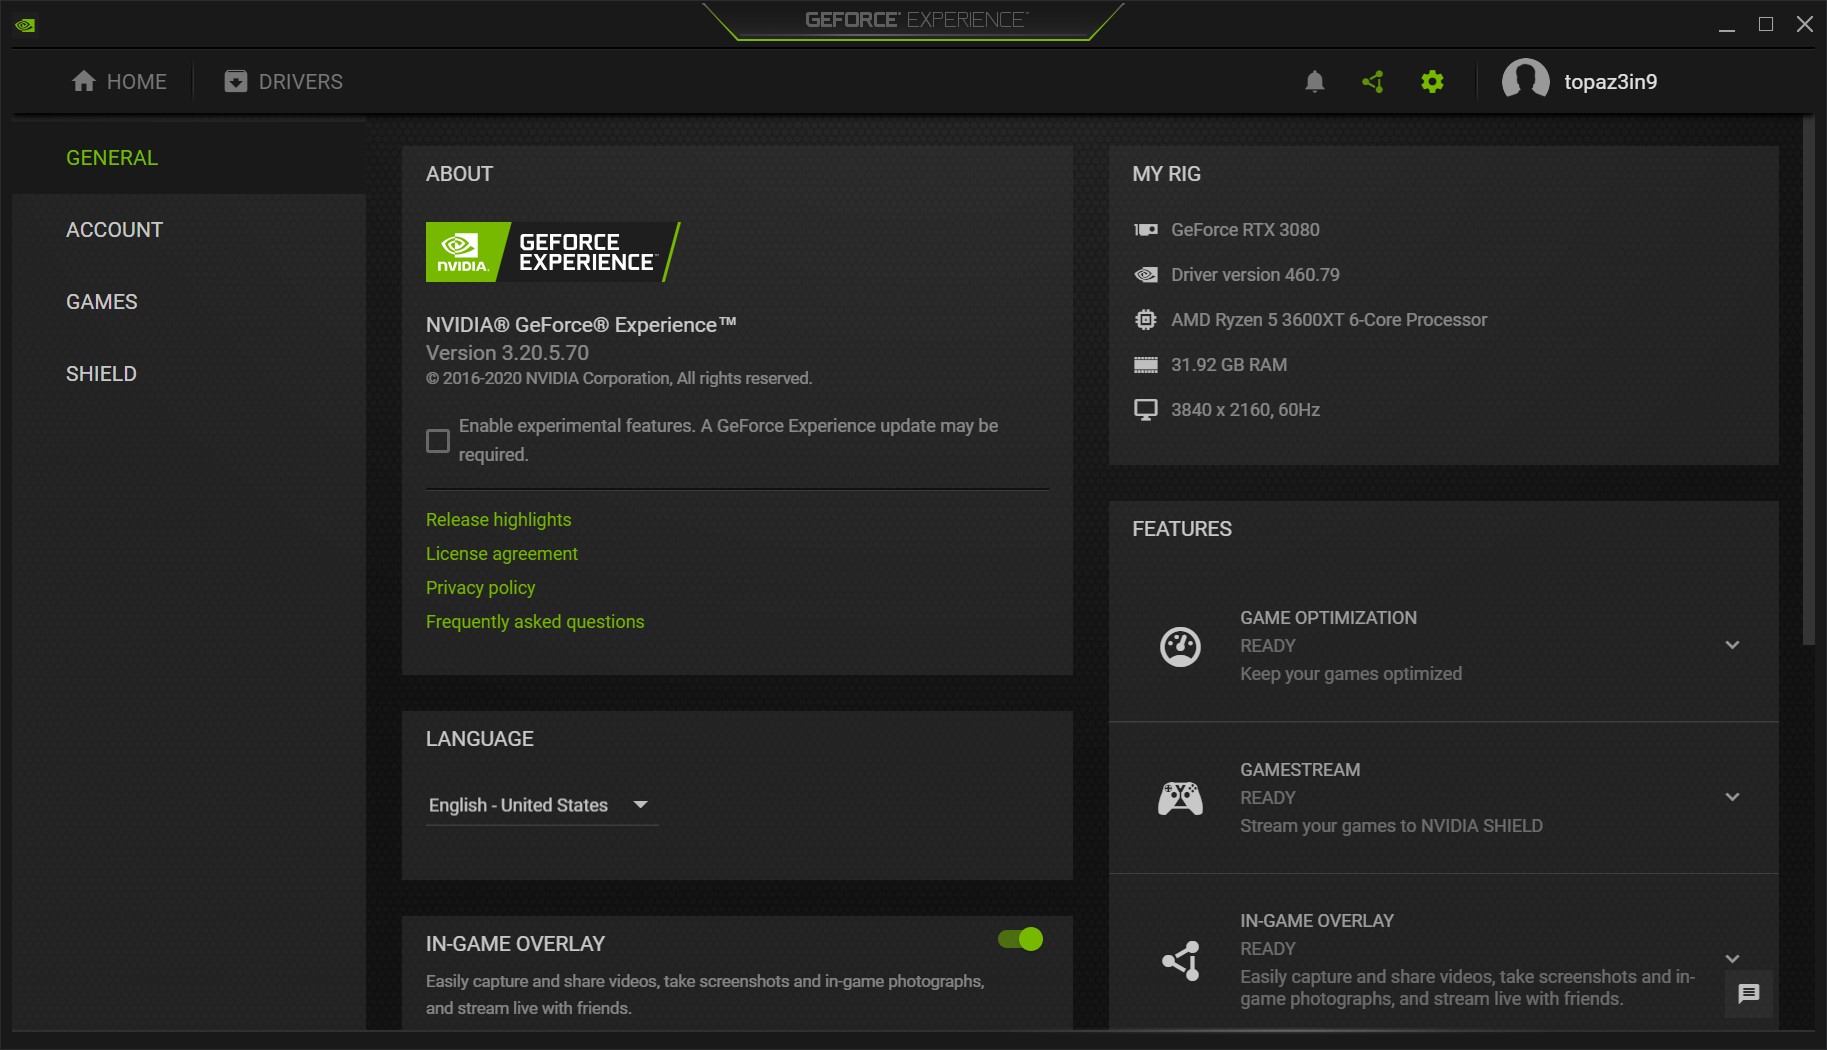The image size is (1827, 1050).
Task: Click the GeForce RTX 3080 text
Action: click(x=1245, y=230)
